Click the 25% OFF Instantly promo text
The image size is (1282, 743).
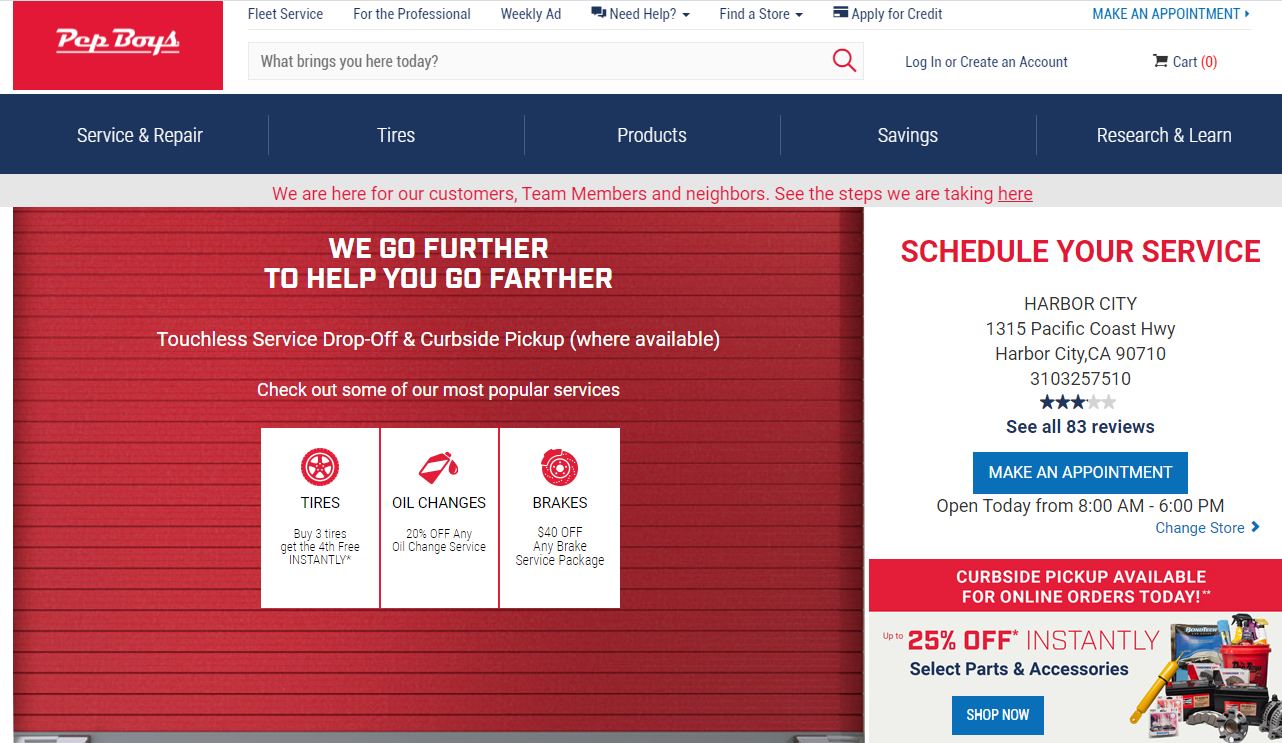pos(1033,640)
